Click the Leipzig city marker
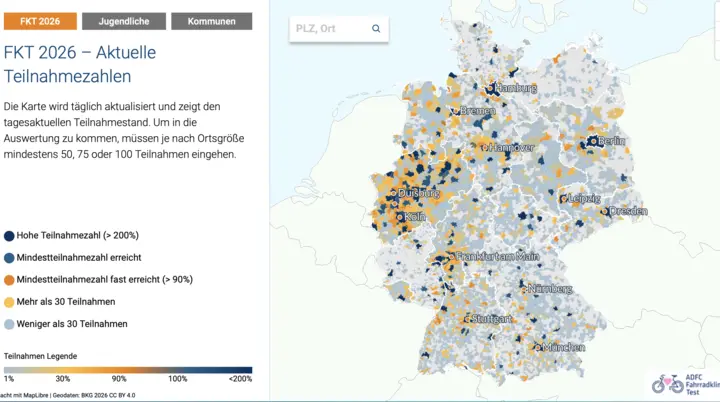The image size is (720, 402). 564,199
